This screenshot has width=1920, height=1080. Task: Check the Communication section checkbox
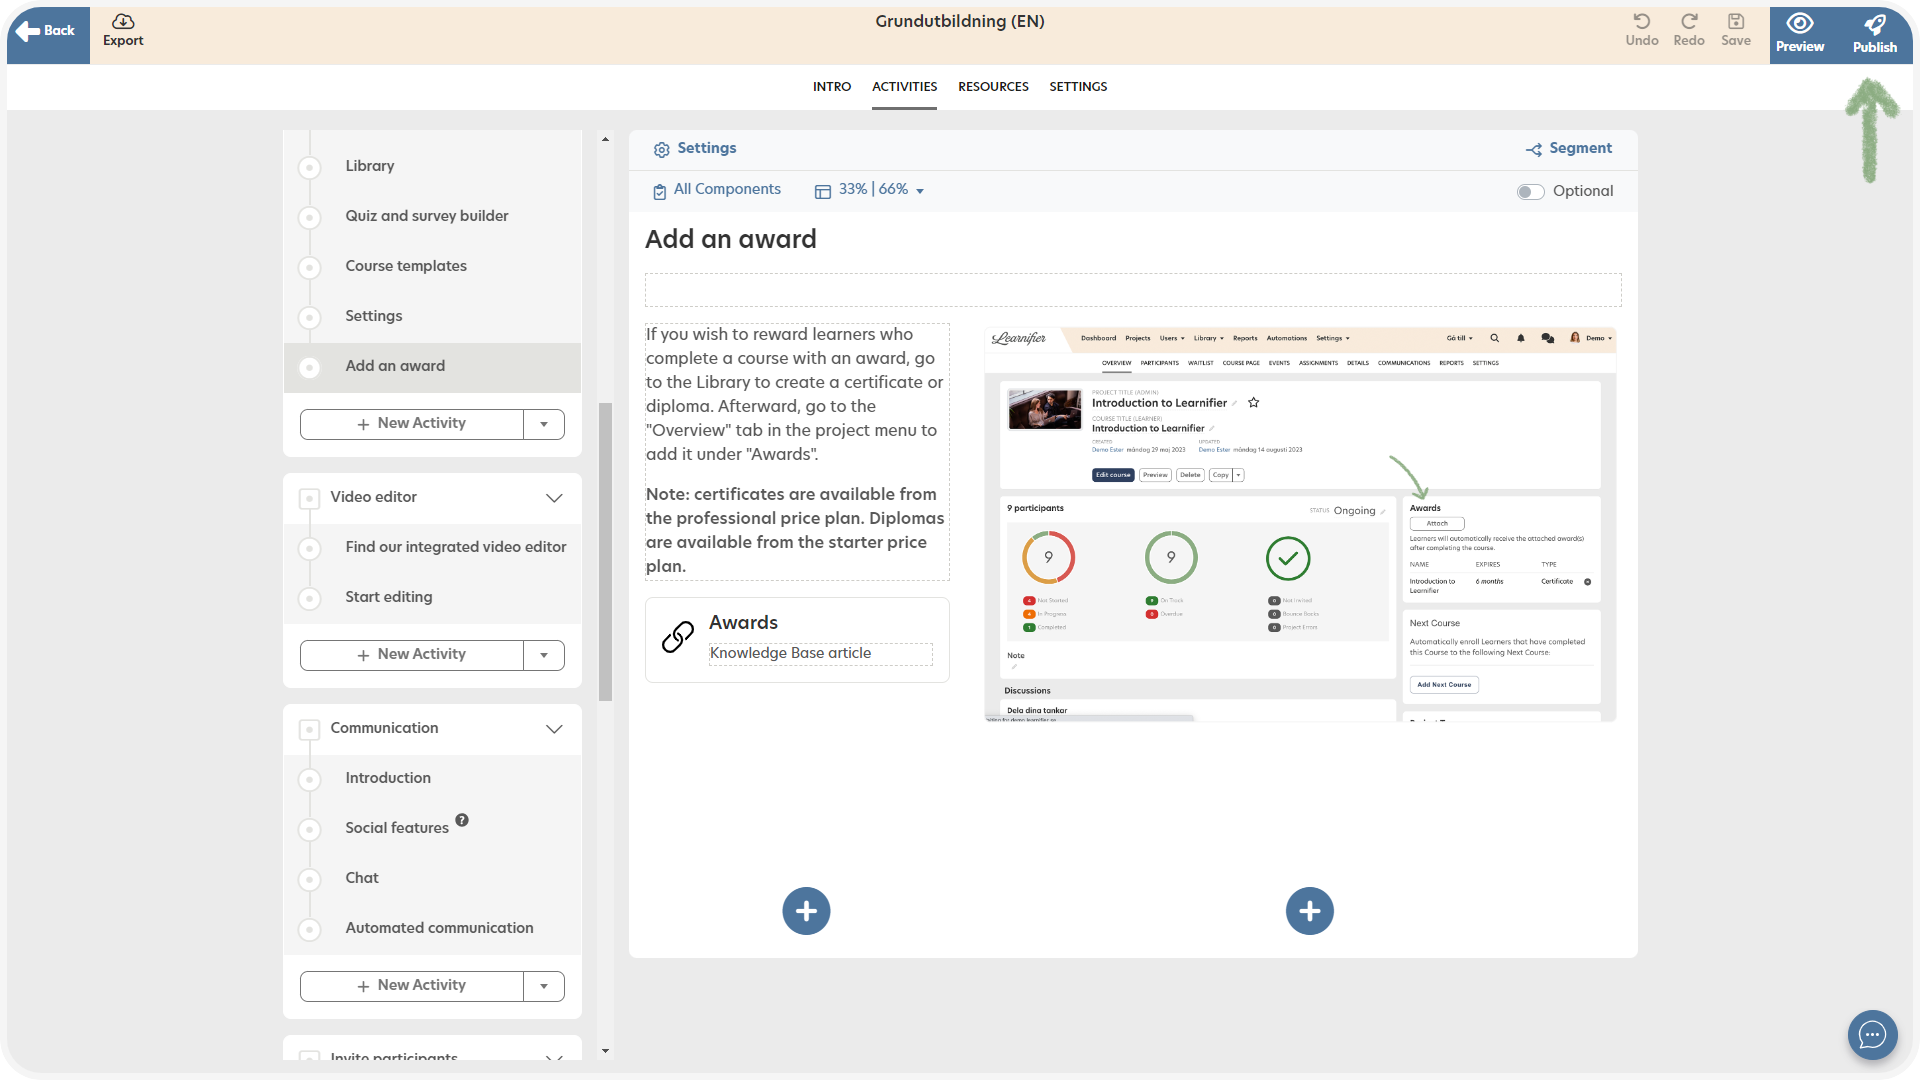[x=310, y=729]
